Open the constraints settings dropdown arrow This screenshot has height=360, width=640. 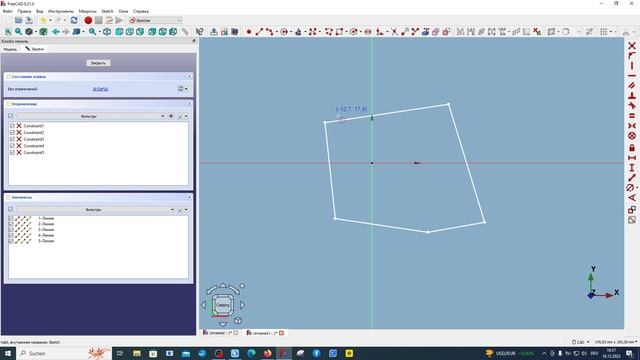click(187, 116)
